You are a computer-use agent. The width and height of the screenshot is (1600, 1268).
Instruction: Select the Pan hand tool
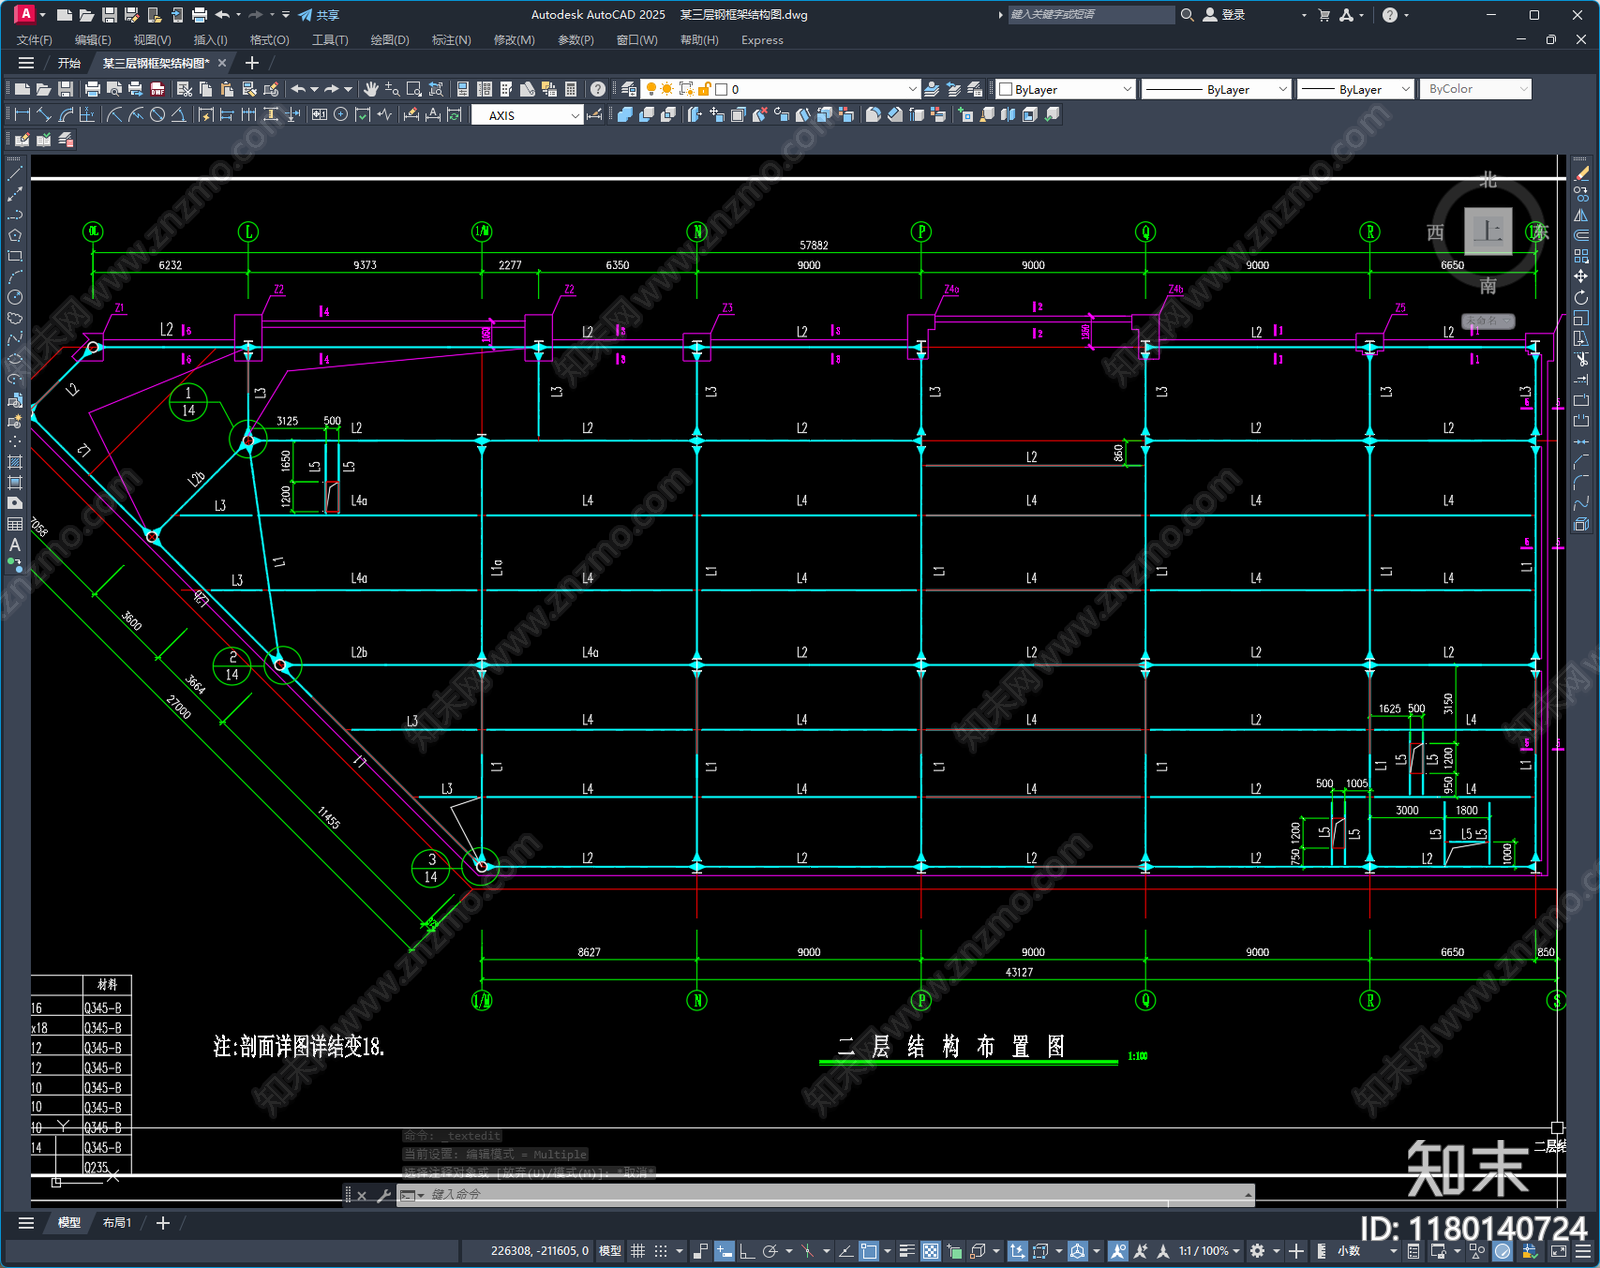[371, 89]
